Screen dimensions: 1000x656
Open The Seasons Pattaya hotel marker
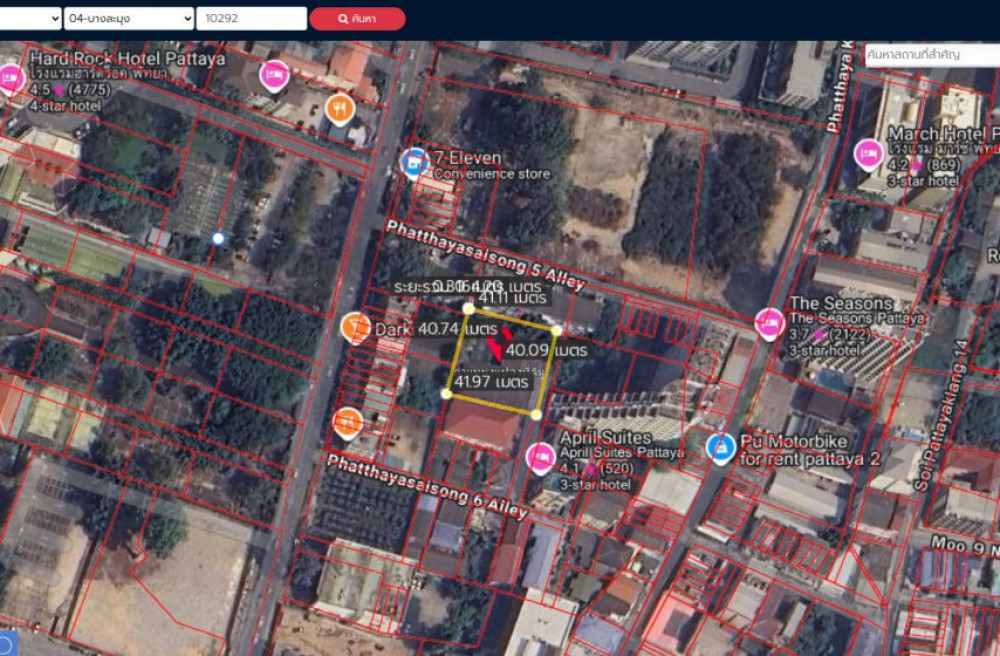(769, 323)
